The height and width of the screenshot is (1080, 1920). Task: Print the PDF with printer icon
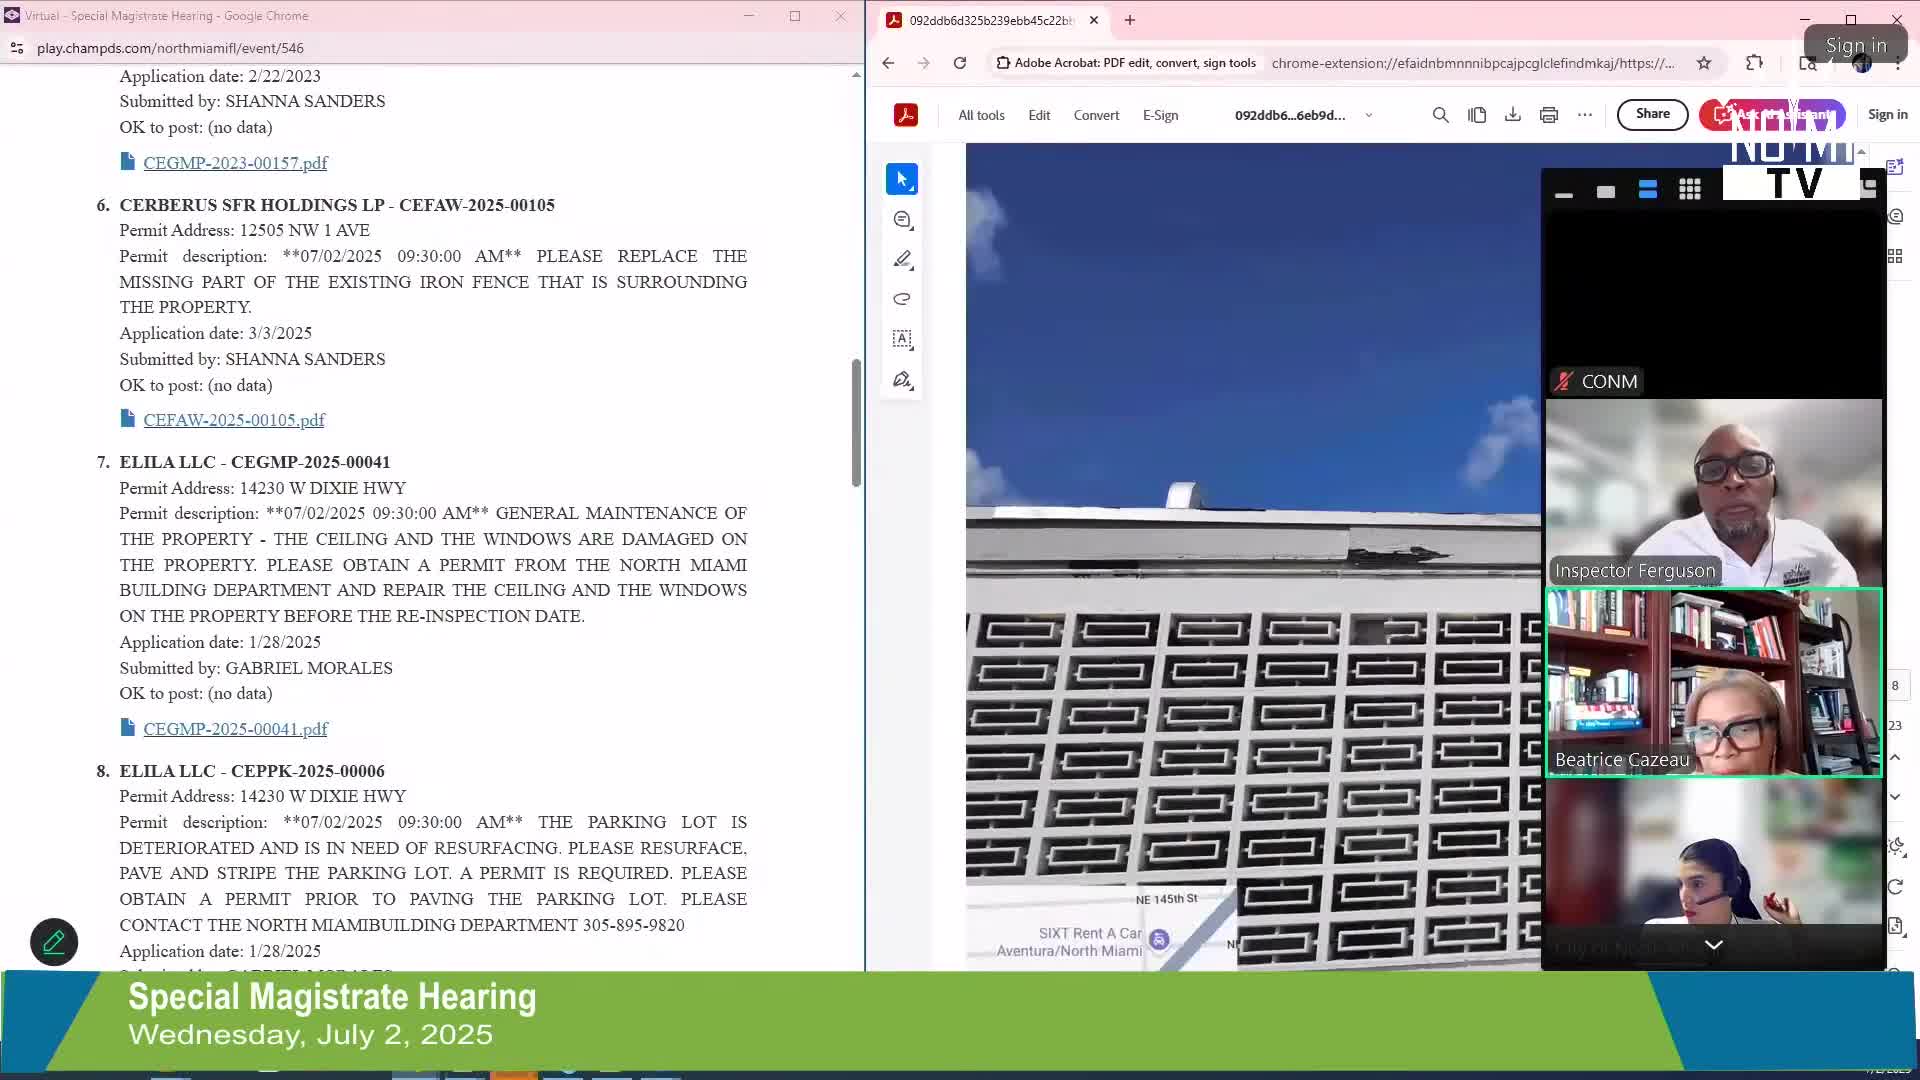1548,115
